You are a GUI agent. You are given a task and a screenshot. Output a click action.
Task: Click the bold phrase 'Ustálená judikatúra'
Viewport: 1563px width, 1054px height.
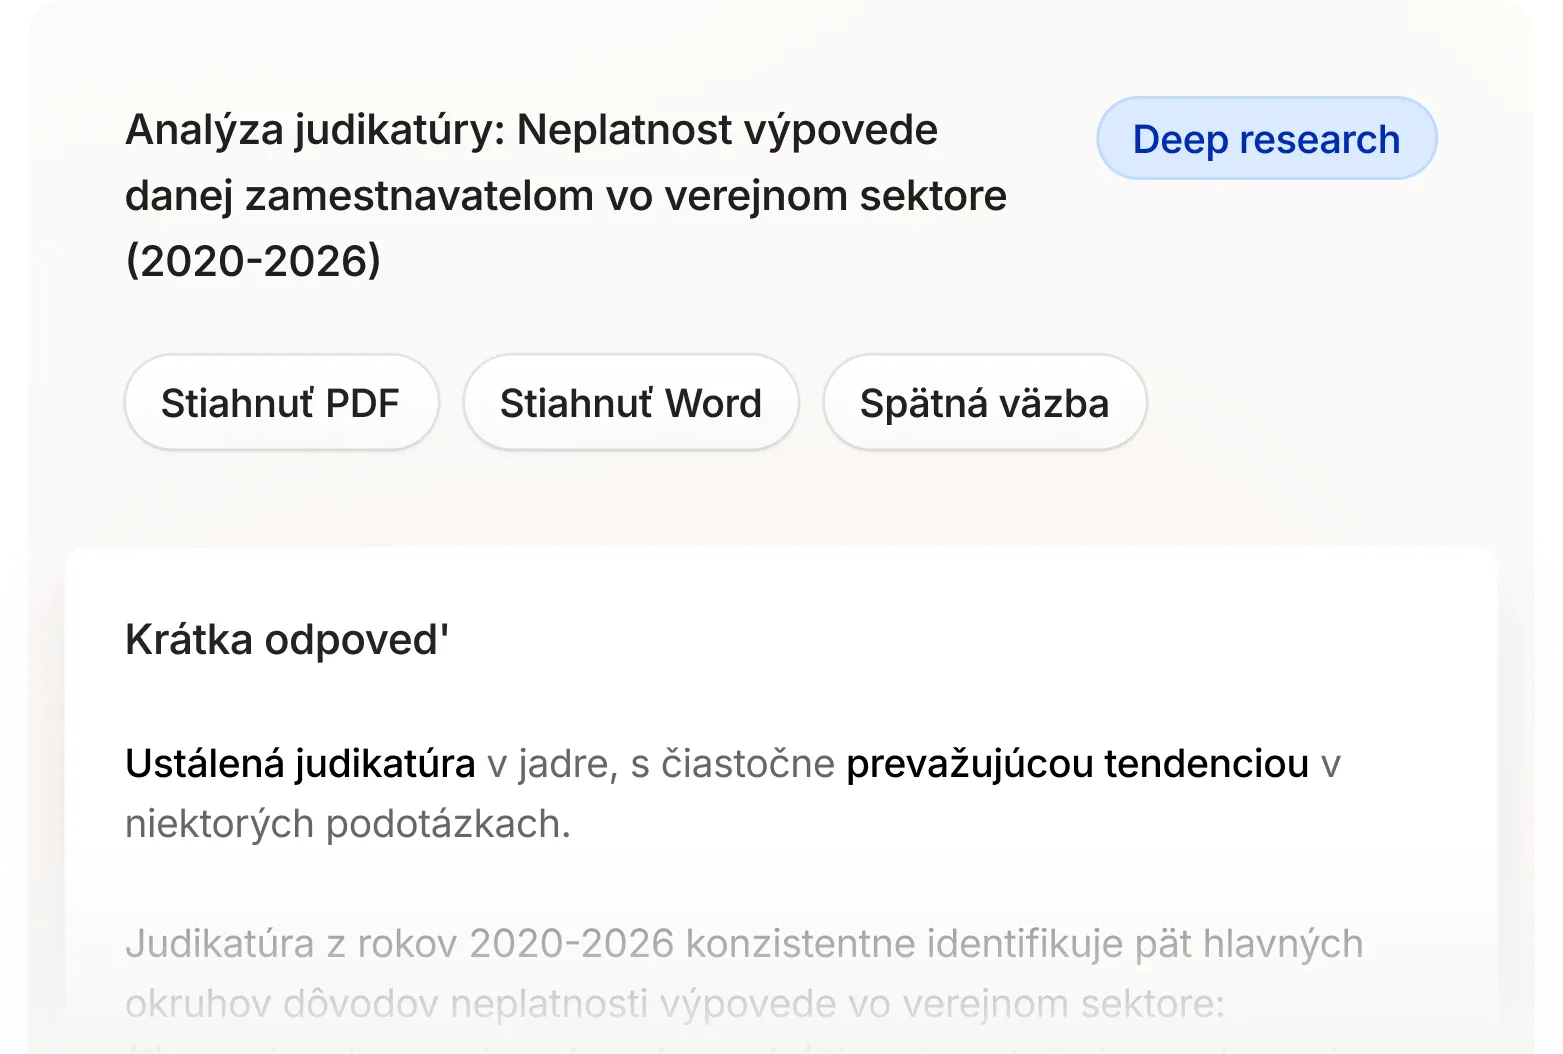click(x=300, y=764)
